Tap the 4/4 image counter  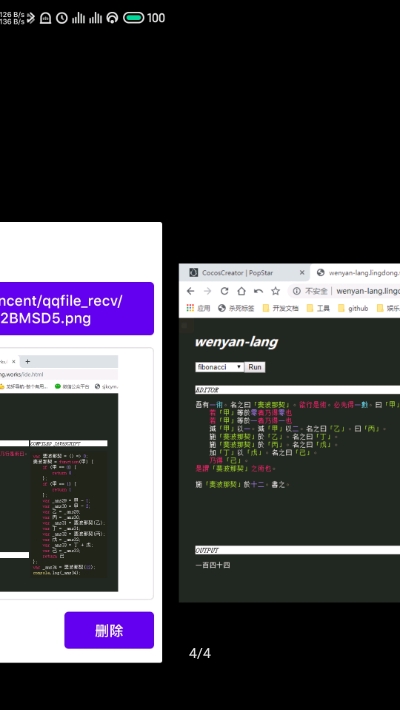tap(200, 653)
